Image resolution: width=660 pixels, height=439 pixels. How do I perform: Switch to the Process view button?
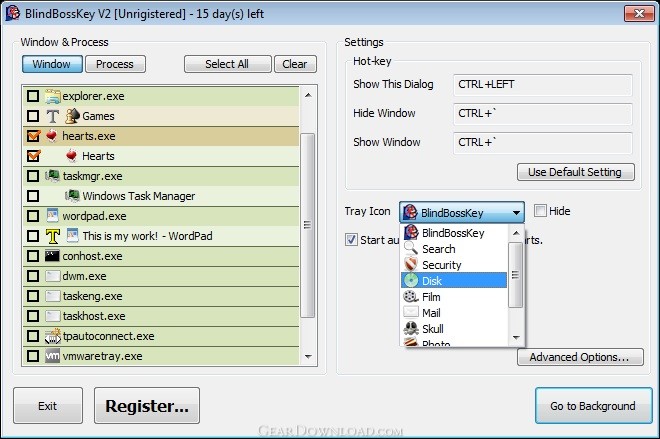[115, 64]
